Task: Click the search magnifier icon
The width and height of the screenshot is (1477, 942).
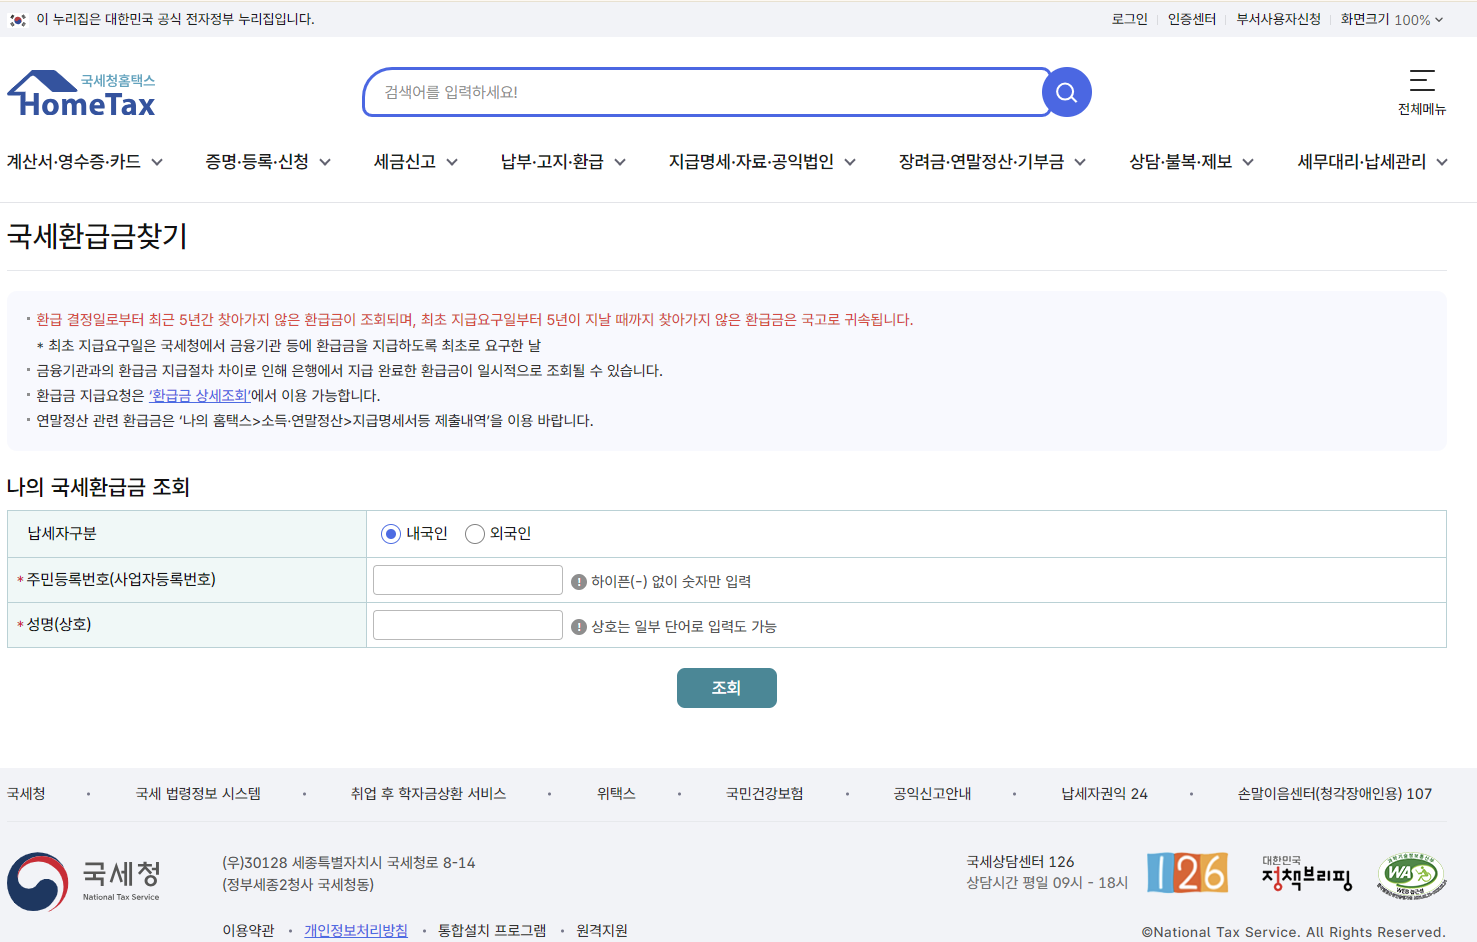Action: pos(1065,91)
